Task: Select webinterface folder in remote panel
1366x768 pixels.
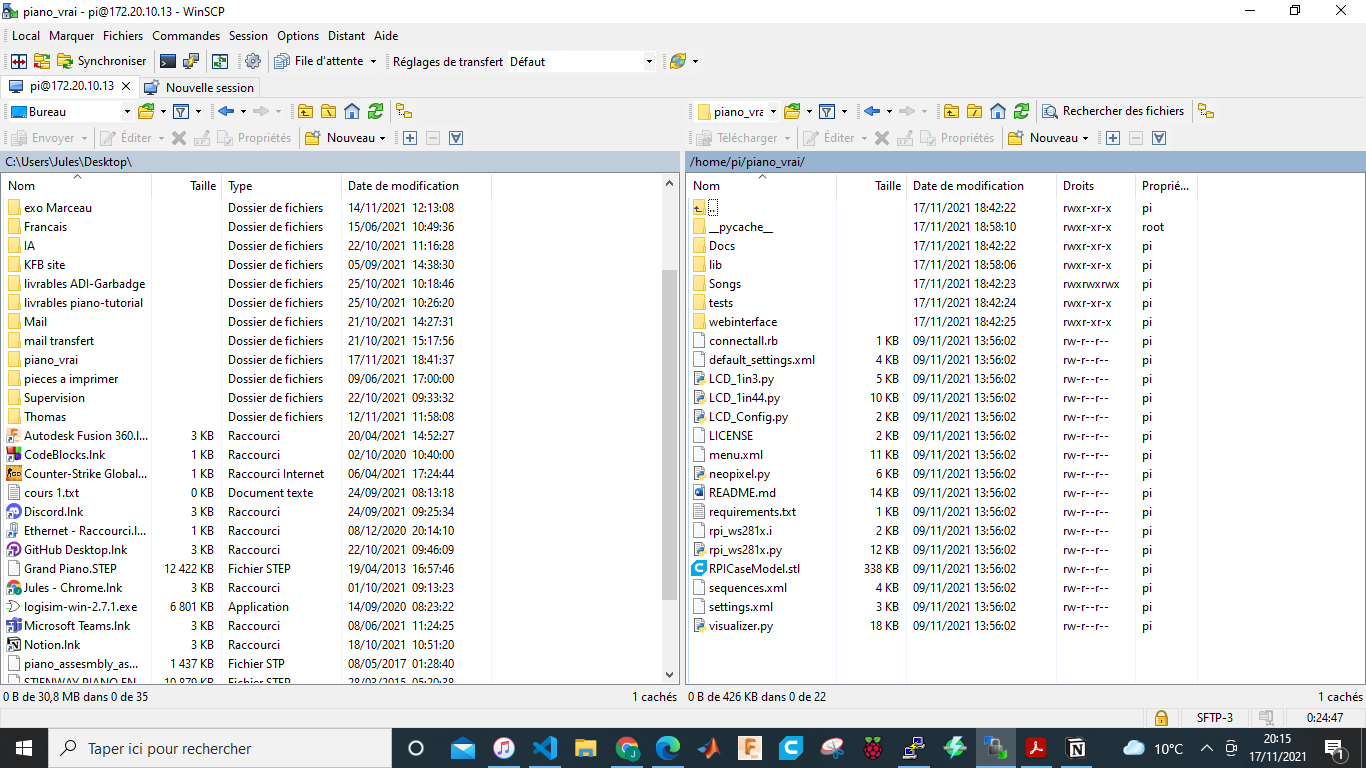Action: click(x=743, y=322)
